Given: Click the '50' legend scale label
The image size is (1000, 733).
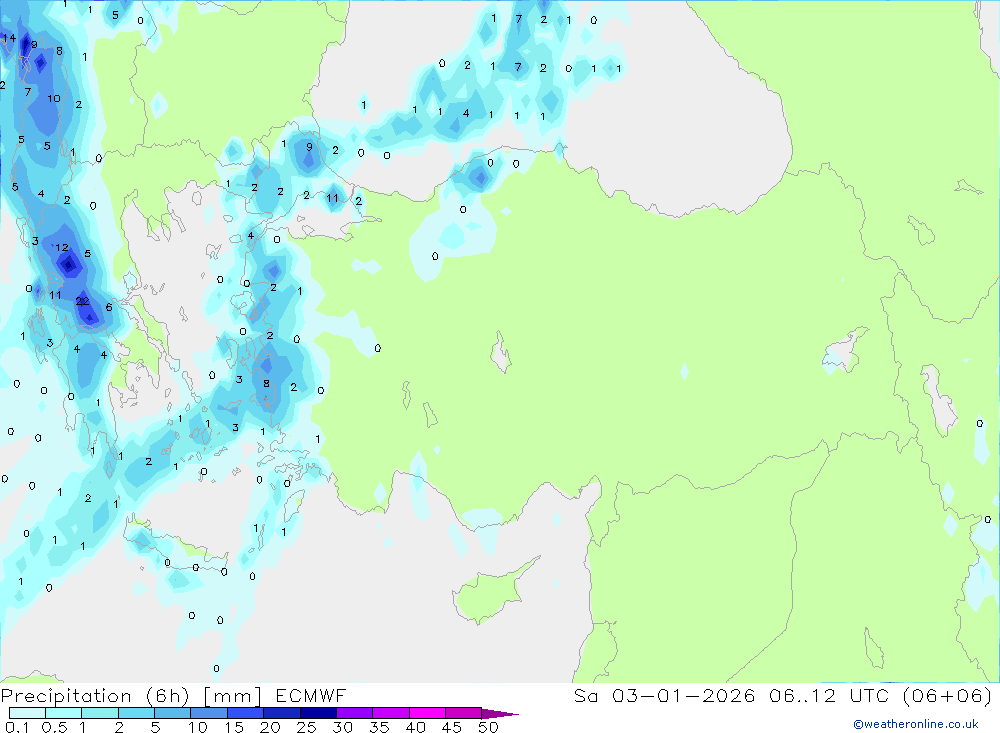Looking at the screenshot, I should (x=488, y=727).
